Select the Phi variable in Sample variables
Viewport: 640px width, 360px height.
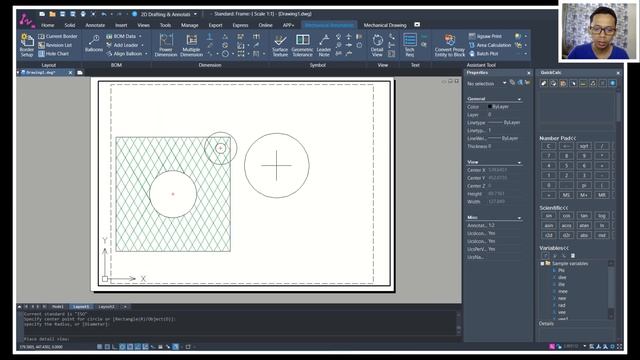561,270
